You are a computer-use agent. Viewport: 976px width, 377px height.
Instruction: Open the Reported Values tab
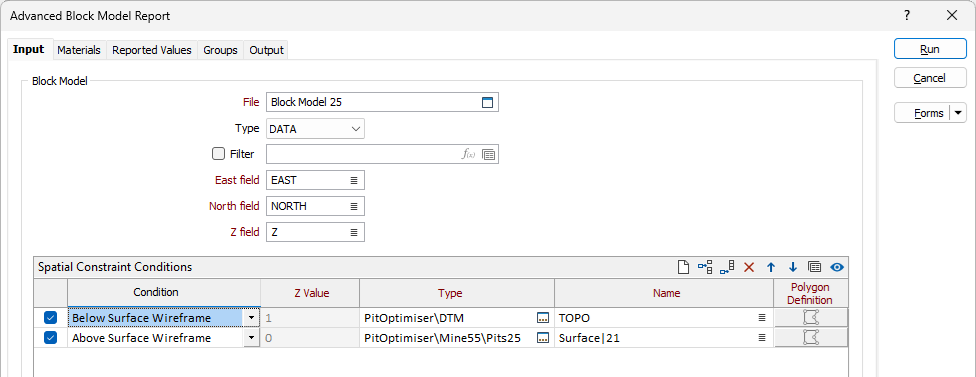[152, 50]
